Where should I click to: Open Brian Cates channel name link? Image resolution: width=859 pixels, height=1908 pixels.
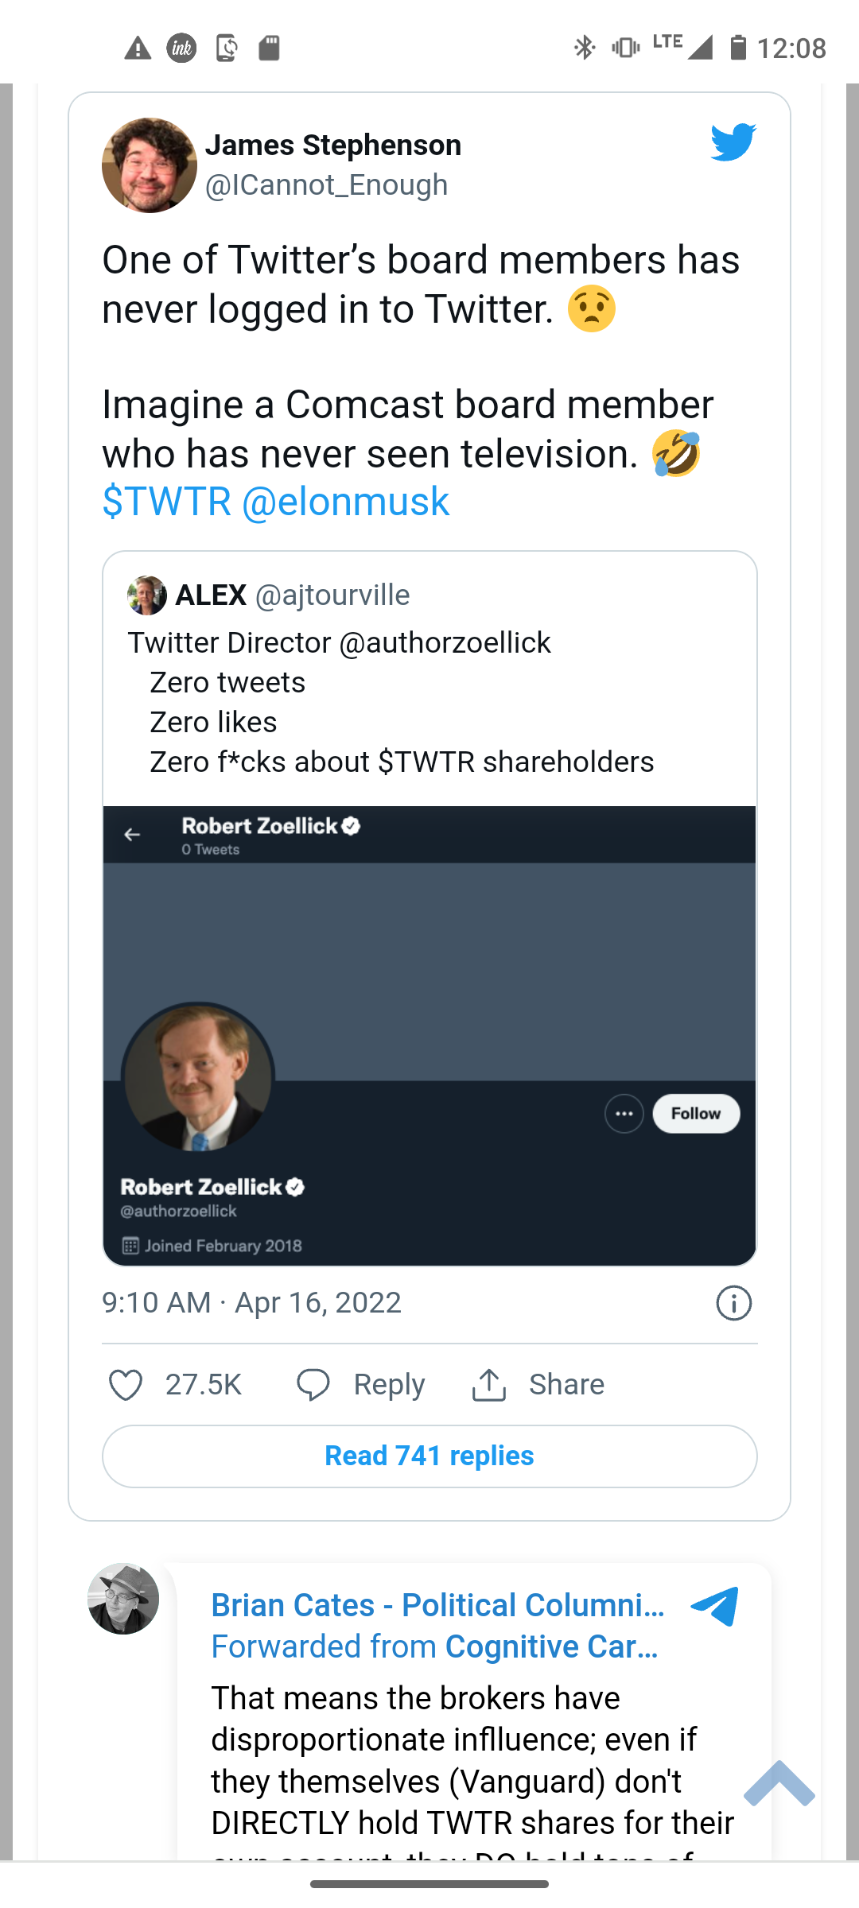[x=438, y=1605]
